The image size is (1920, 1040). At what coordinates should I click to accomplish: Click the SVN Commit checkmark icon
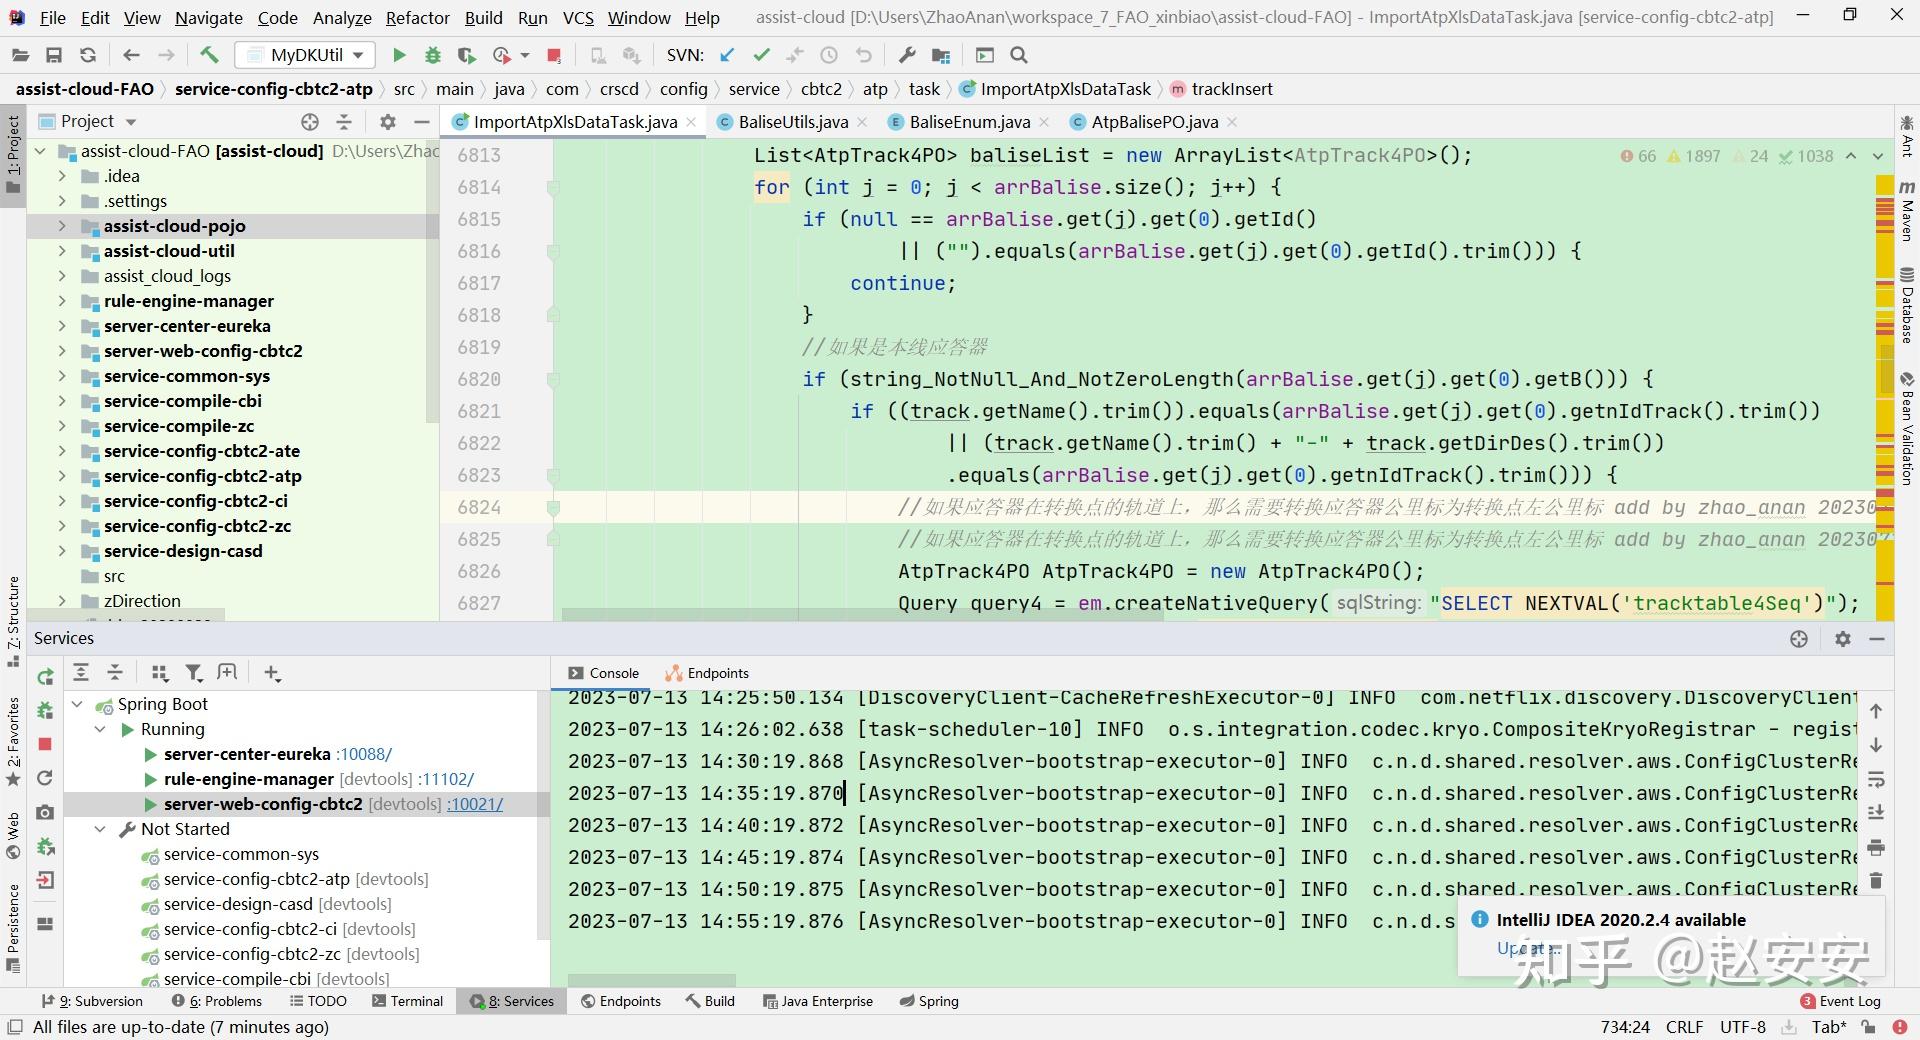761,56
